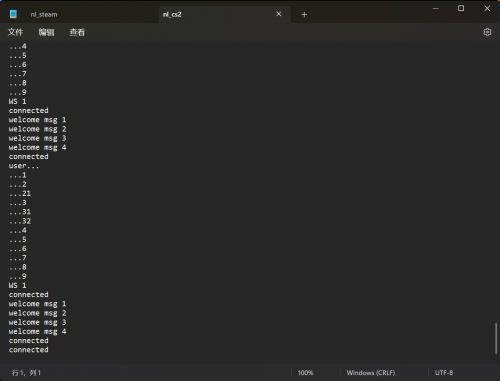Open the 编辑 menu
Screen dimensions: 500x381
click(46, 32)
